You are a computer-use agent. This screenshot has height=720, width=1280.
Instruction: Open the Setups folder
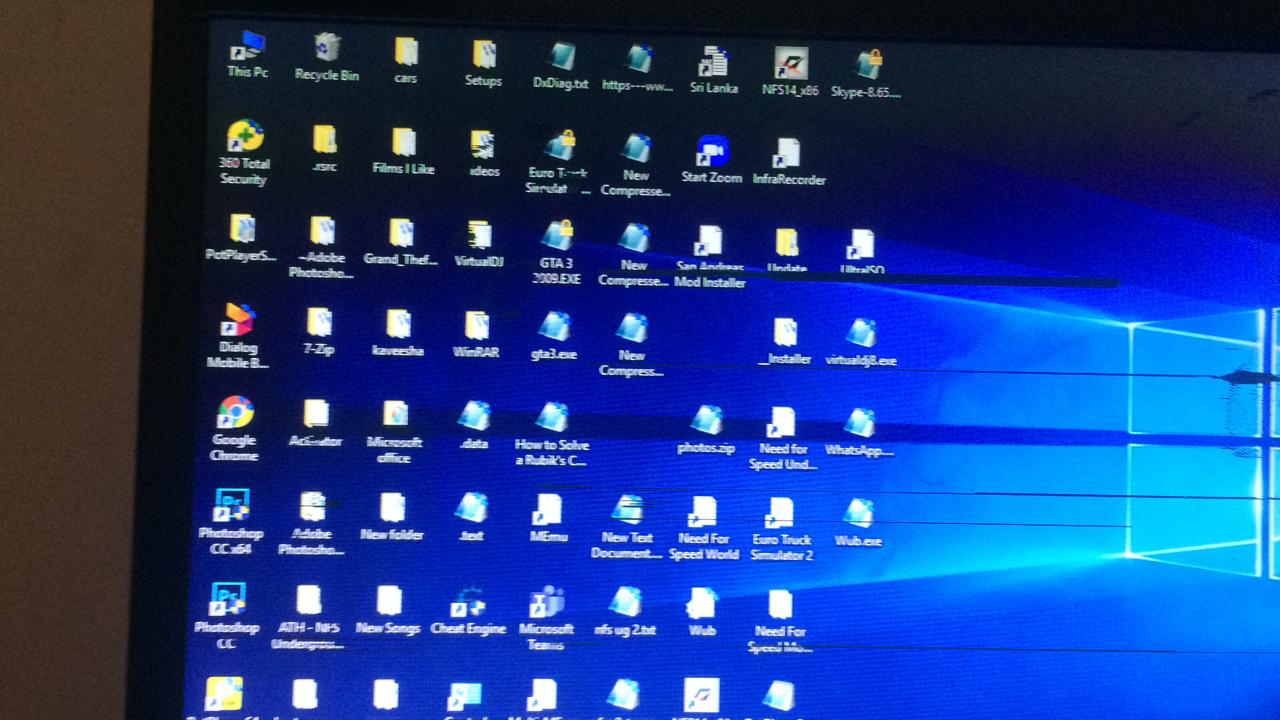click(x=483, y=63)
